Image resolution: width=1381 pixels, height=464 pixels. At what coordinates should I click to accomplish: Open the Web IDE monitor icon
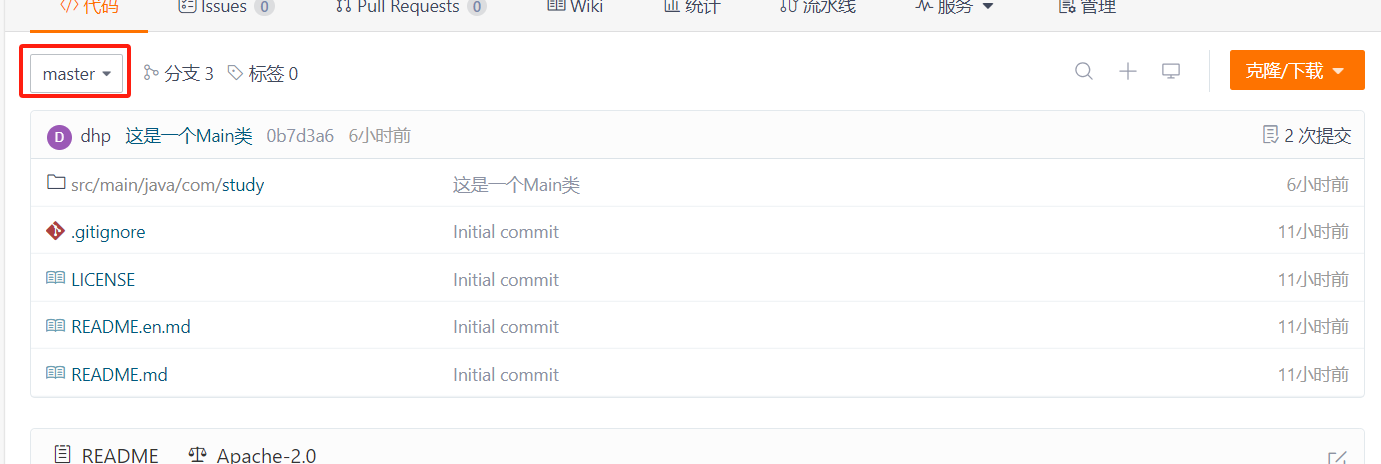coord(1171,71)
